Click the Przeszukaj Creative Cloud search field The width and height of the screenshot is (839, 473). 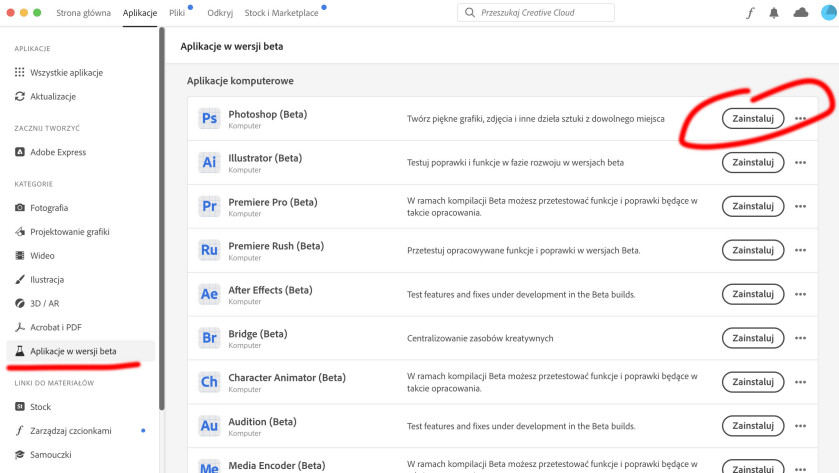[536, 13]
